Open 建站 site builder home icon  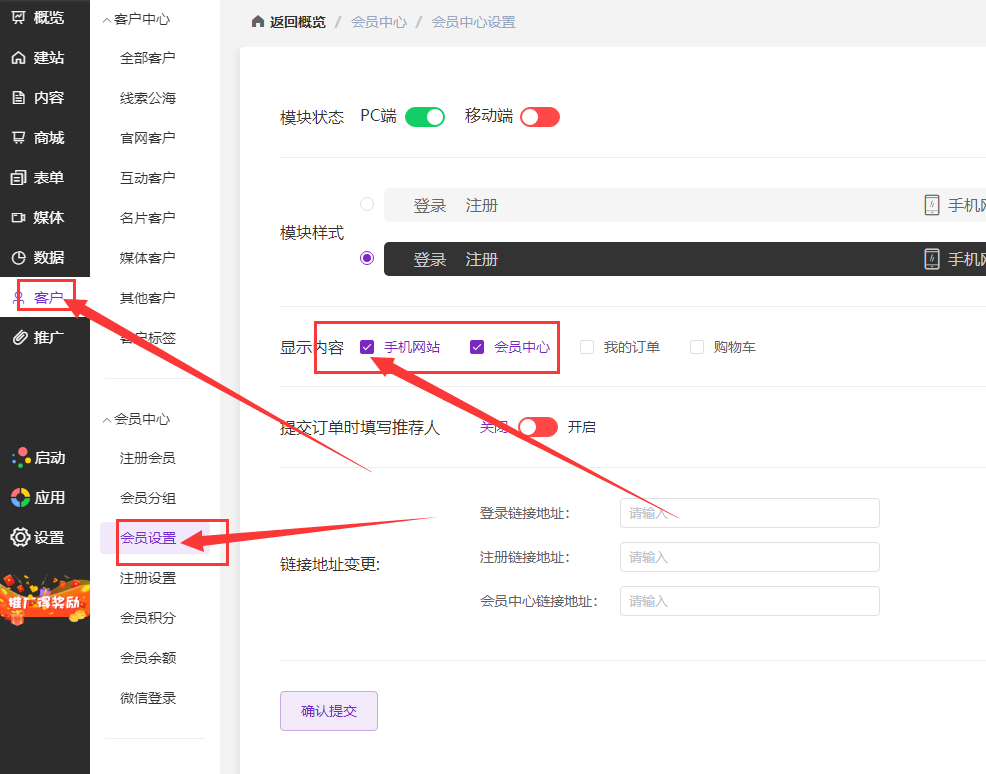18,58
